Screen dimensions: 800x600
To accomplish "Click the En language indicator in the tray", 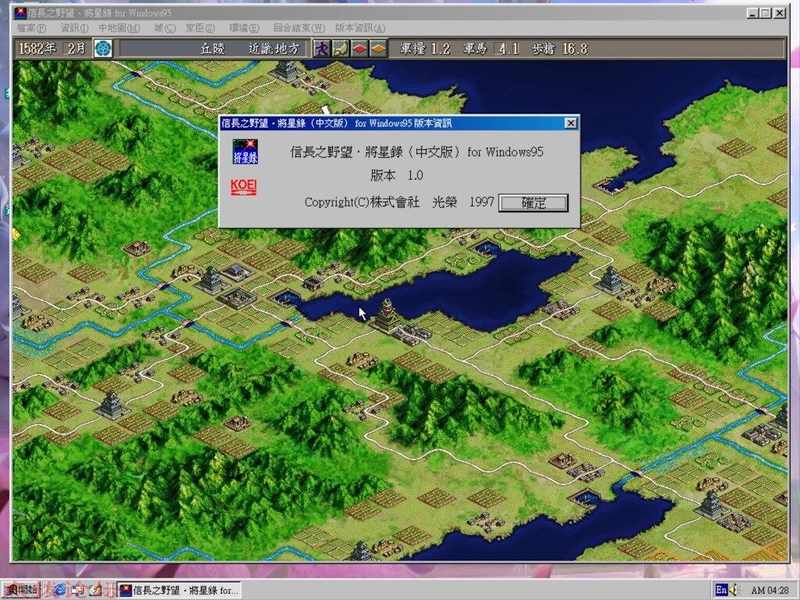I will 721,590.
